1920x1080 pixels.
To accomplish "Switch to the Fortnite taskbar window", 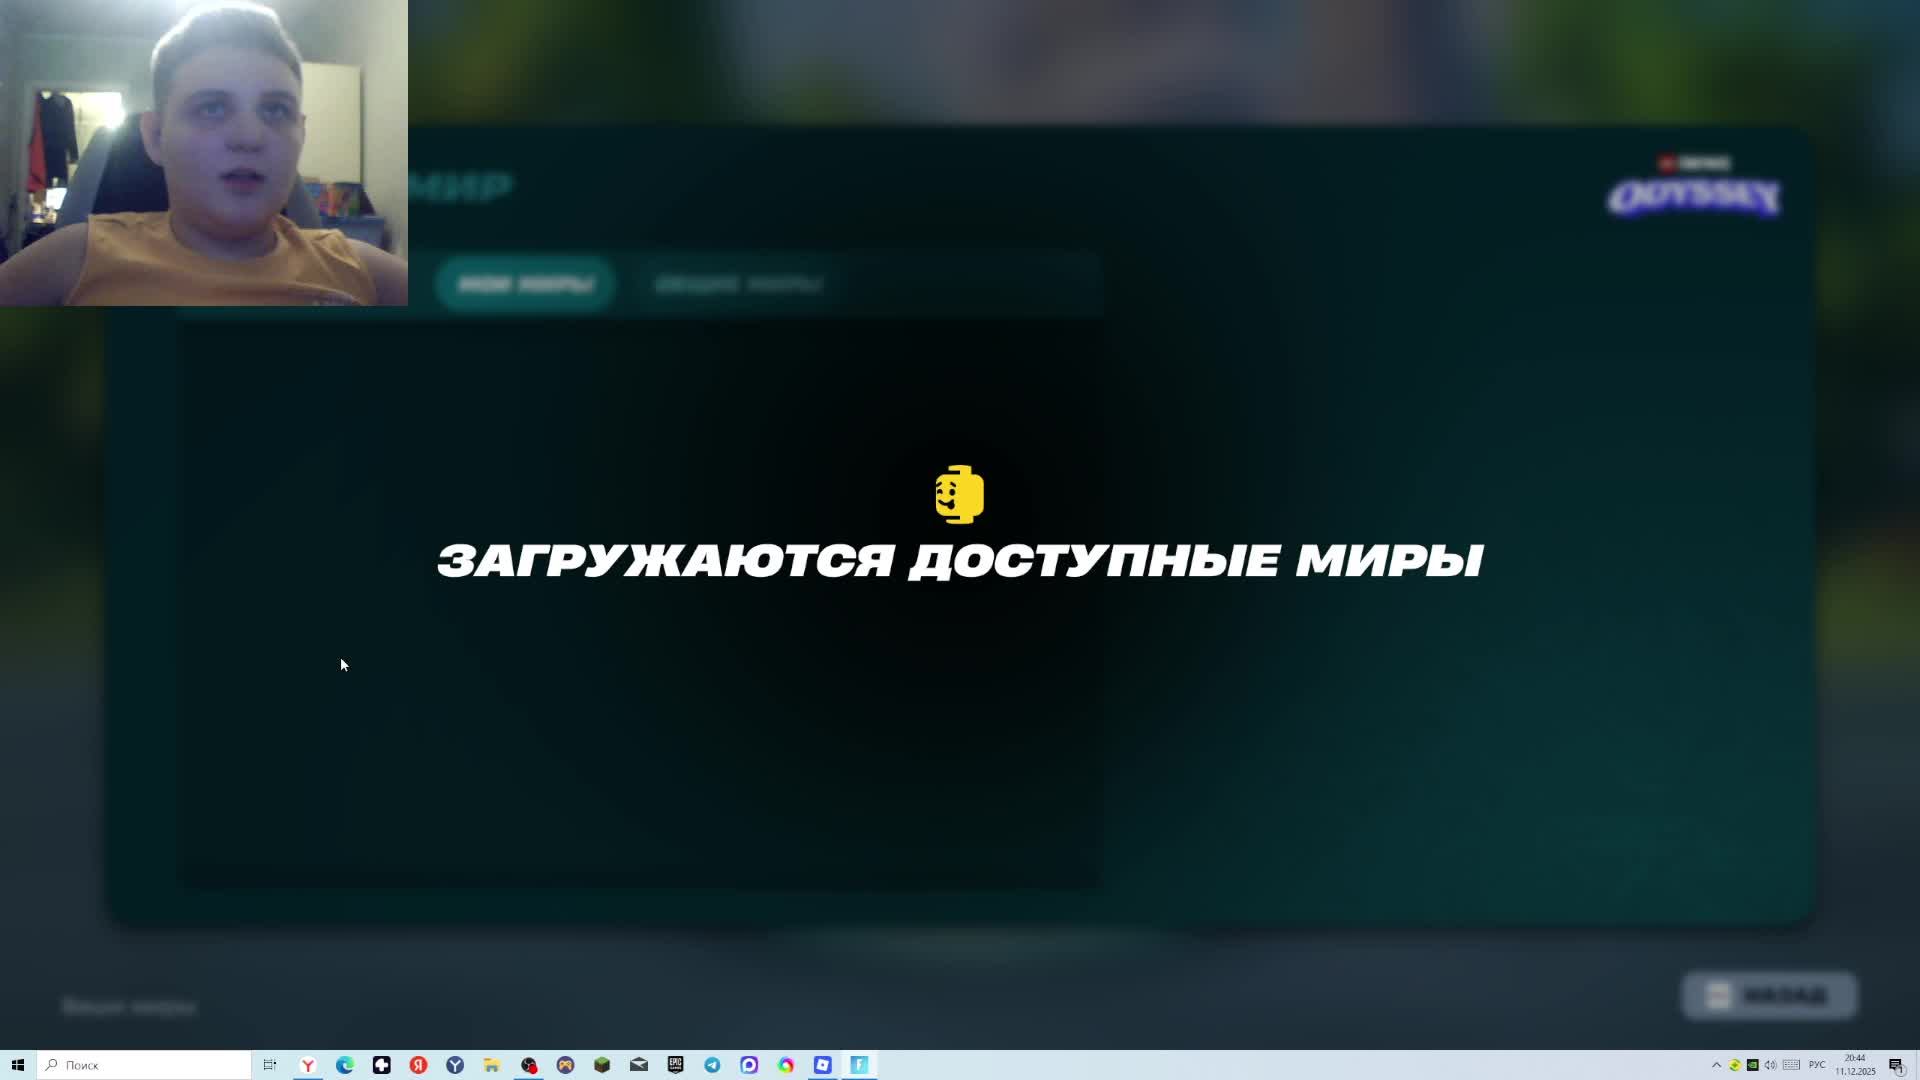I will [859, 1065].
